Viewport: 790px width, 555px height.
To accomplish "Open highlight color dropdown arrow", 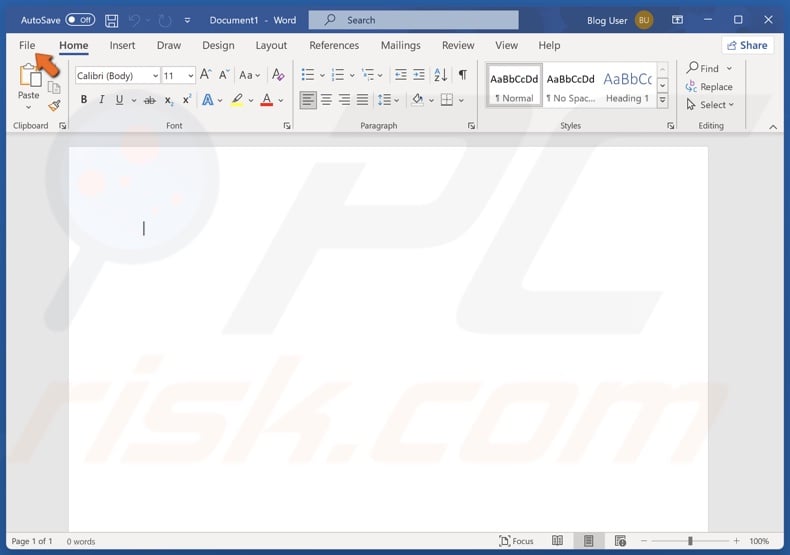I will [250, 100].
